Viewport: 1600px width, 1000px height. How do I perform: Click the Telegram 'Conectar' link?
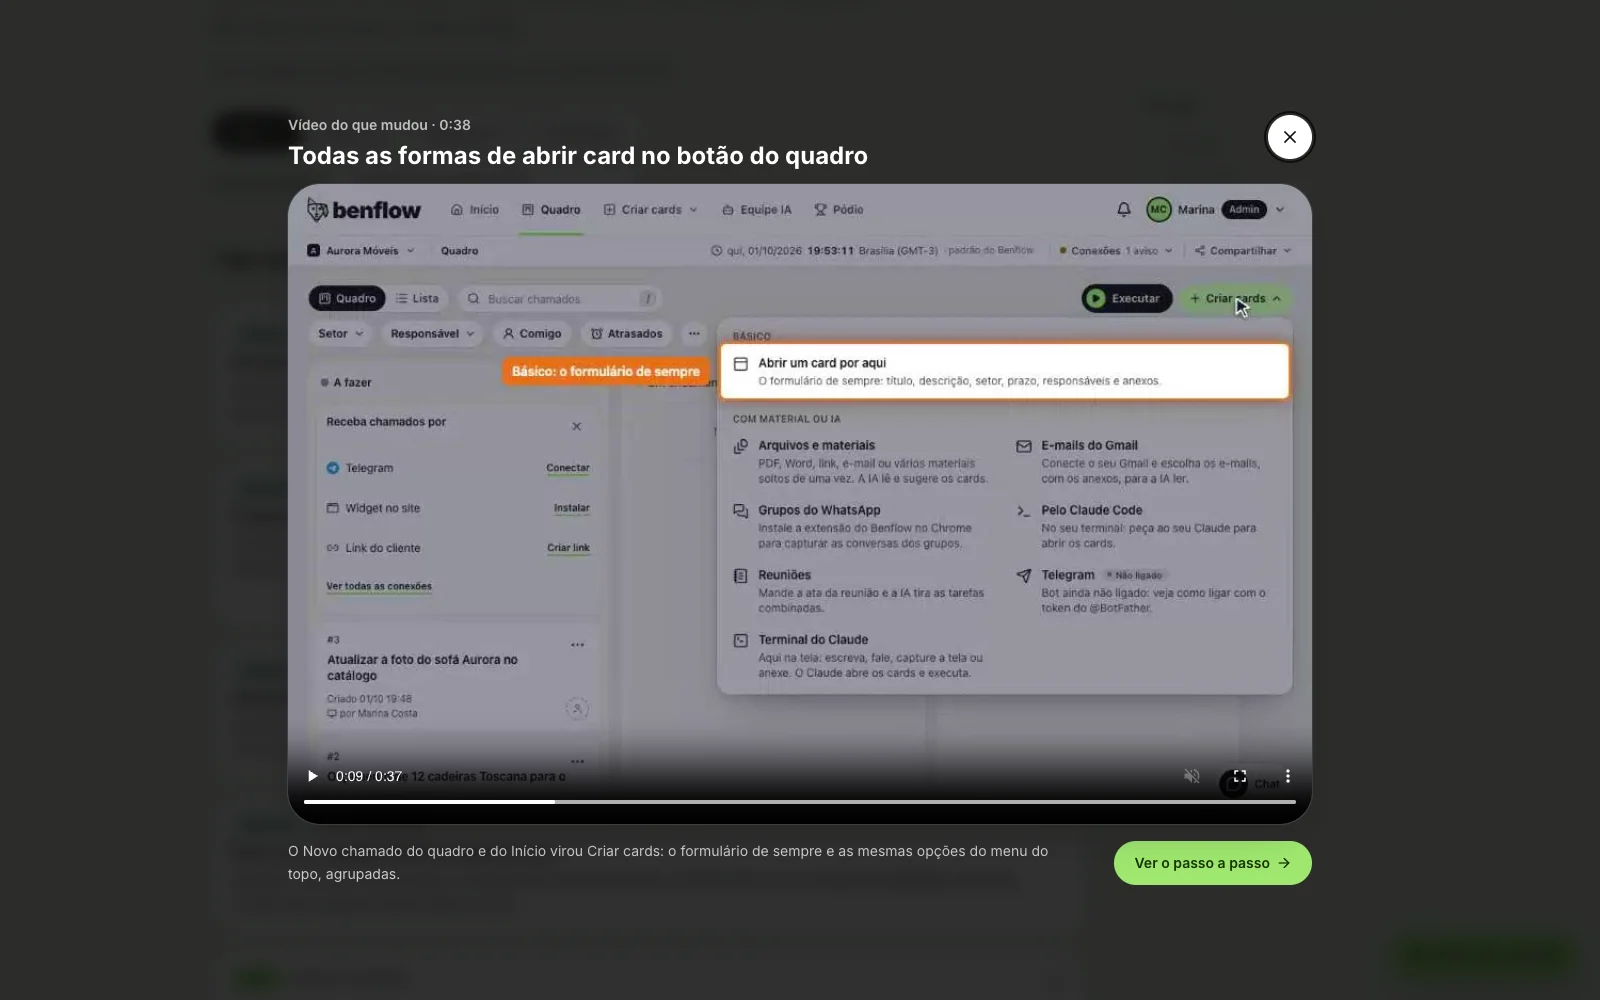[x=568, y=468]
